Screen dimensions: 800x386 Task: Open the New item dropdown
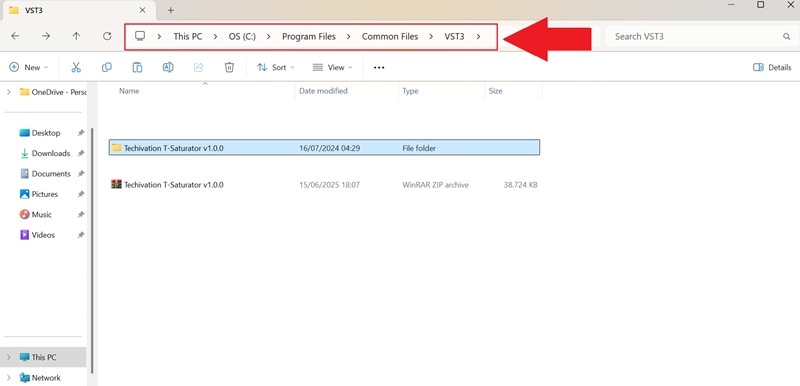point(29,67)
